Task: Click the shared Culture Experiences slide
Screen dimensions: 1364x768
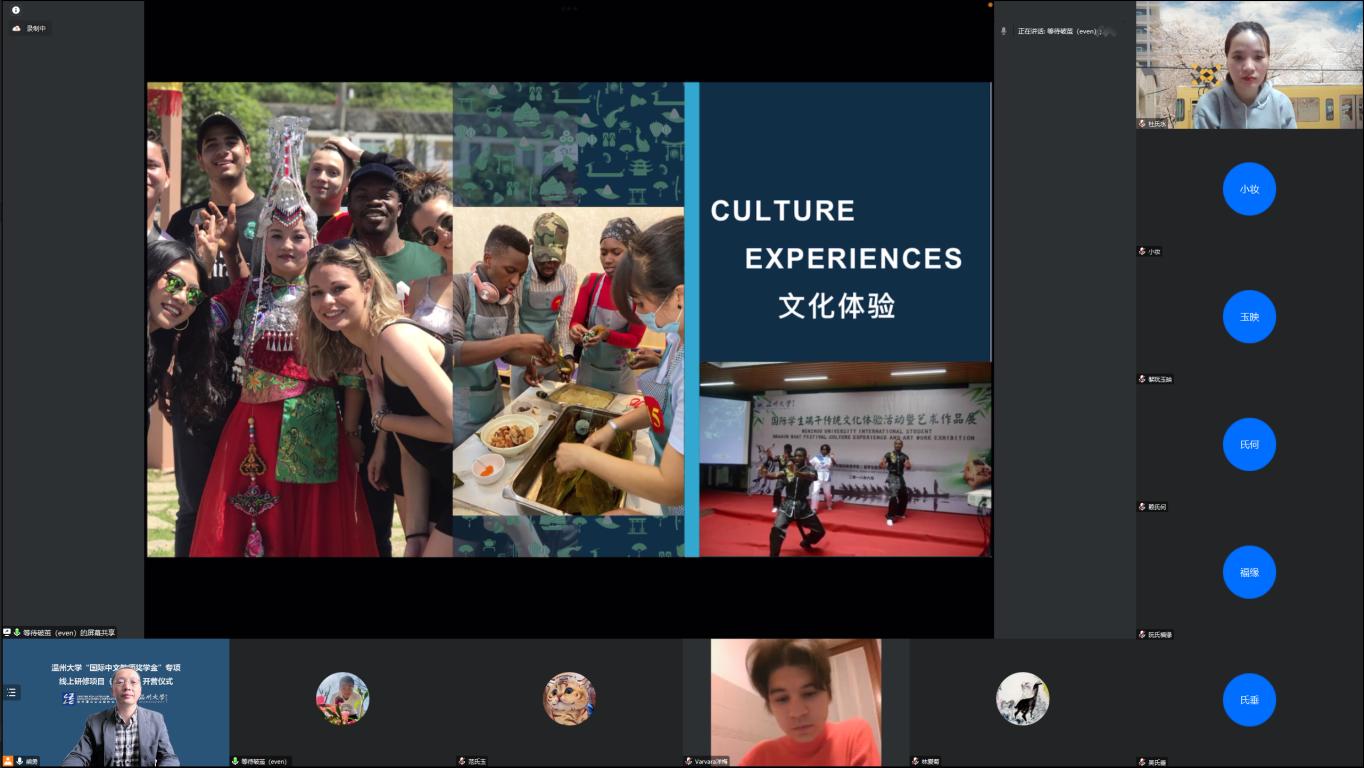Action: (x=569, y=319)
